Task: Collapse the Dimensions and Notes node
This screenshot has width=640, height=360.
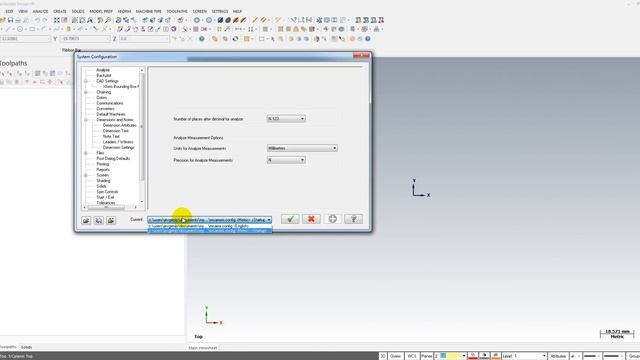Action: click(x=86, y=120)
